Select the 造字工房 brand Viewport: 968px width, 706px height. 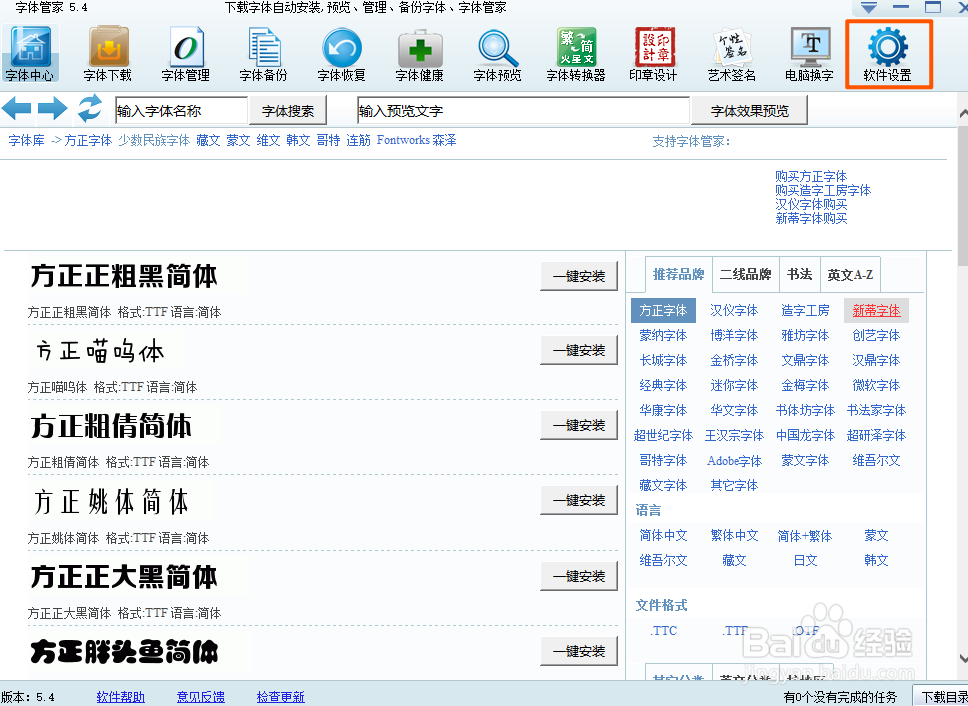[x=805, y=310]
